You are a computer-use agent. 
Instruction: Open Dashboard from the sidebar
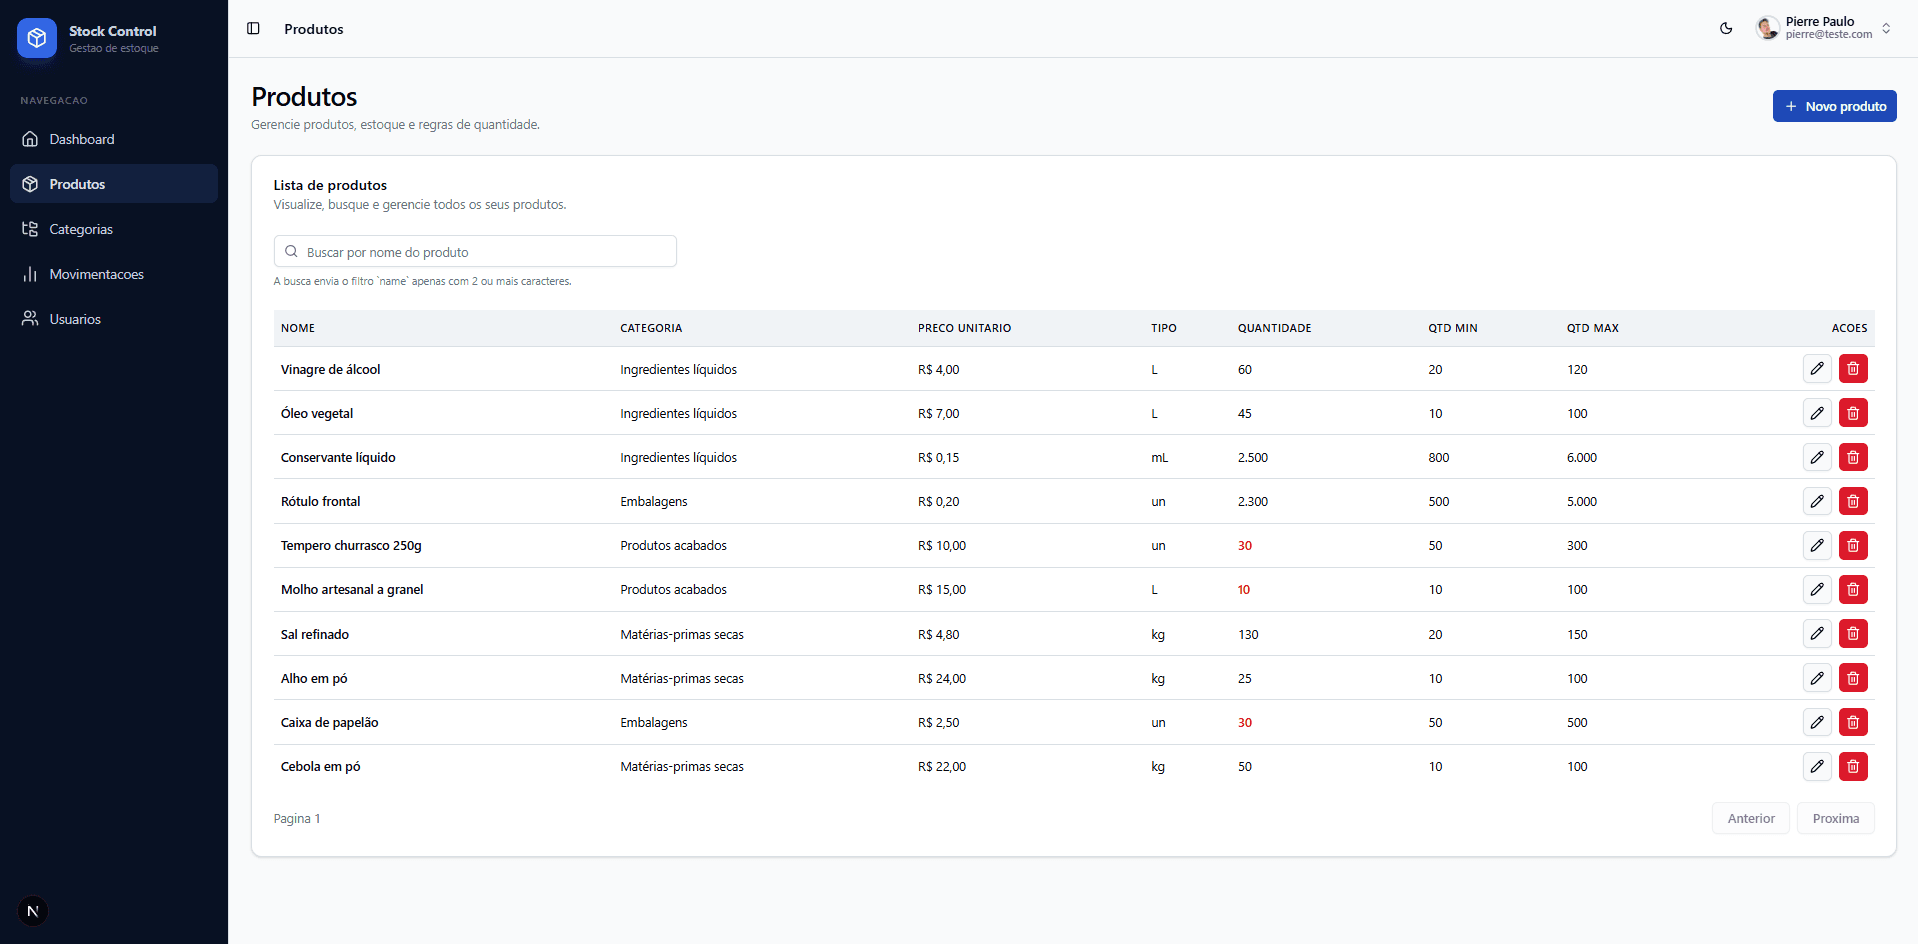point(82,139)
